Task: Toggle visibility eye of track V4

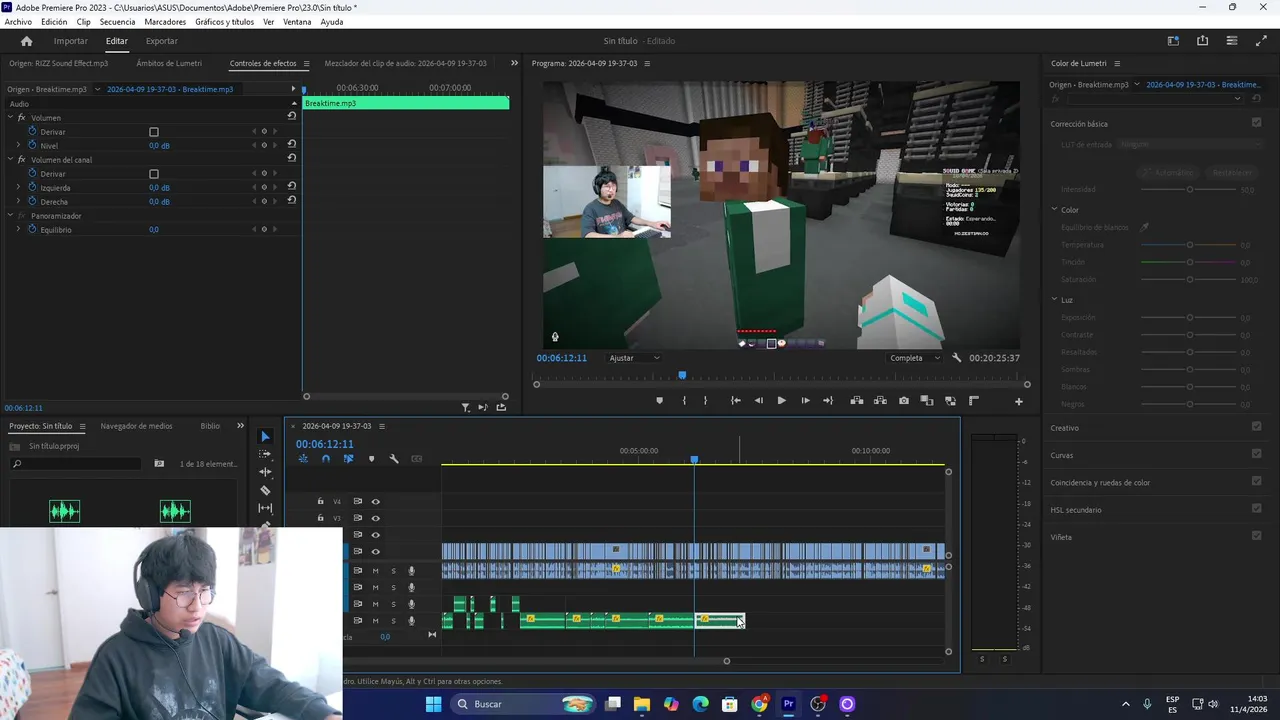Action: click(x=376, y=502)
